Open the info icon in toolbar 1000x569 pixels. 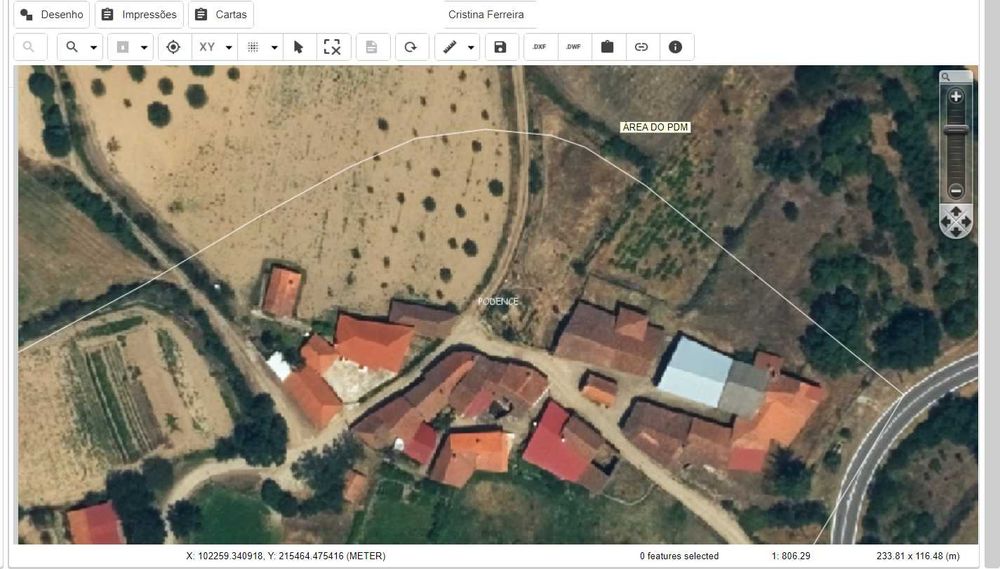675,47
